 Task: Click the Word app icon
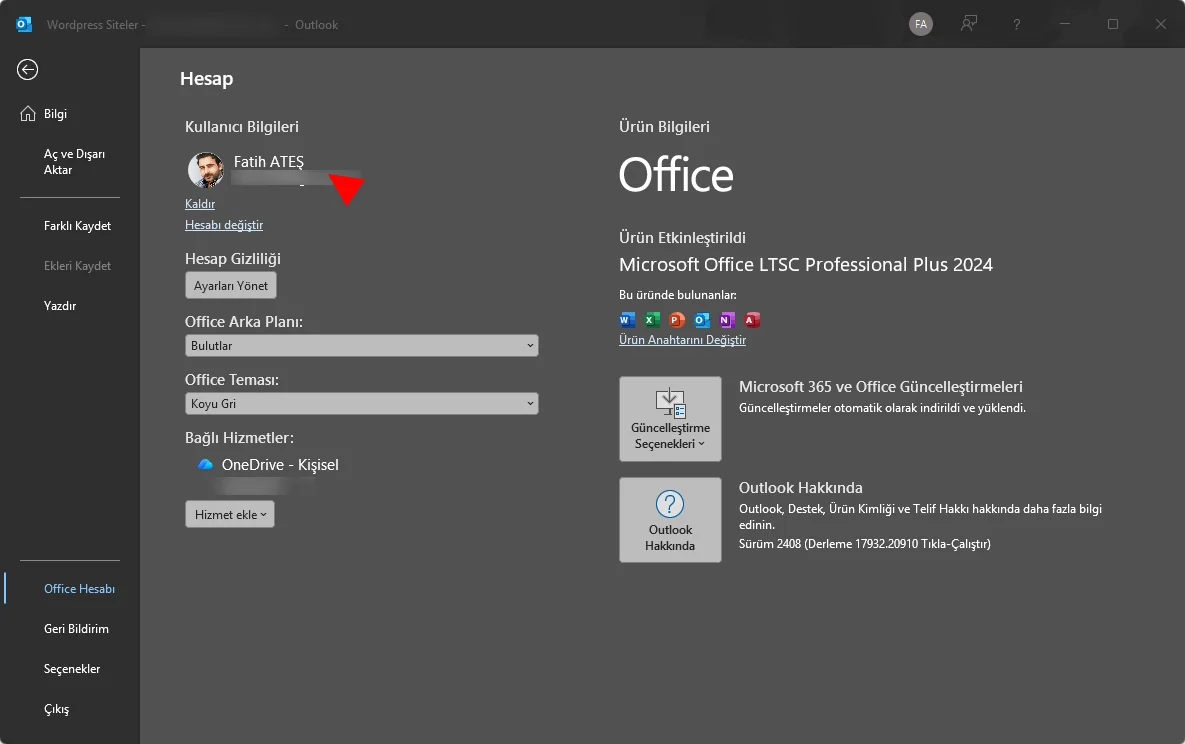pyautogui.click(x=627, y=320)
